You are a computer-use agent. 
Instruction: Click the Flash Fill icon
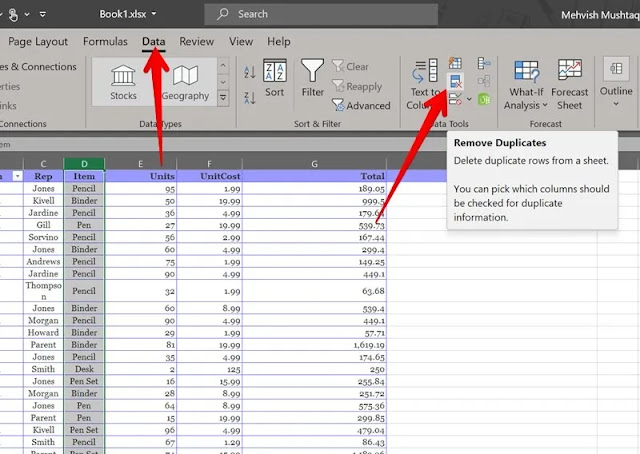pos(456,63)
